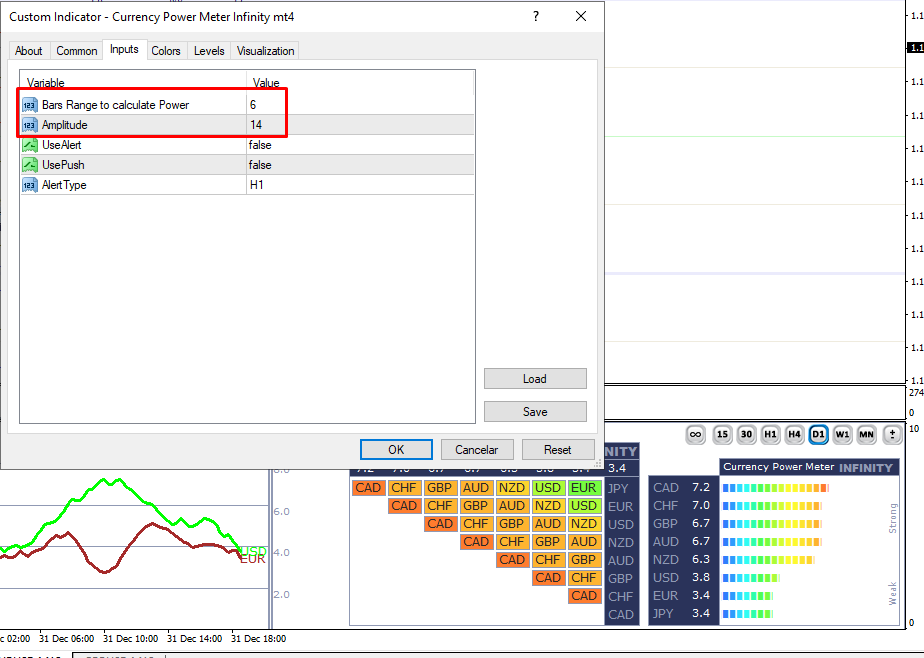Click JPY label beside the matrix
The image size is (924, 658).
tap(618, 488)
